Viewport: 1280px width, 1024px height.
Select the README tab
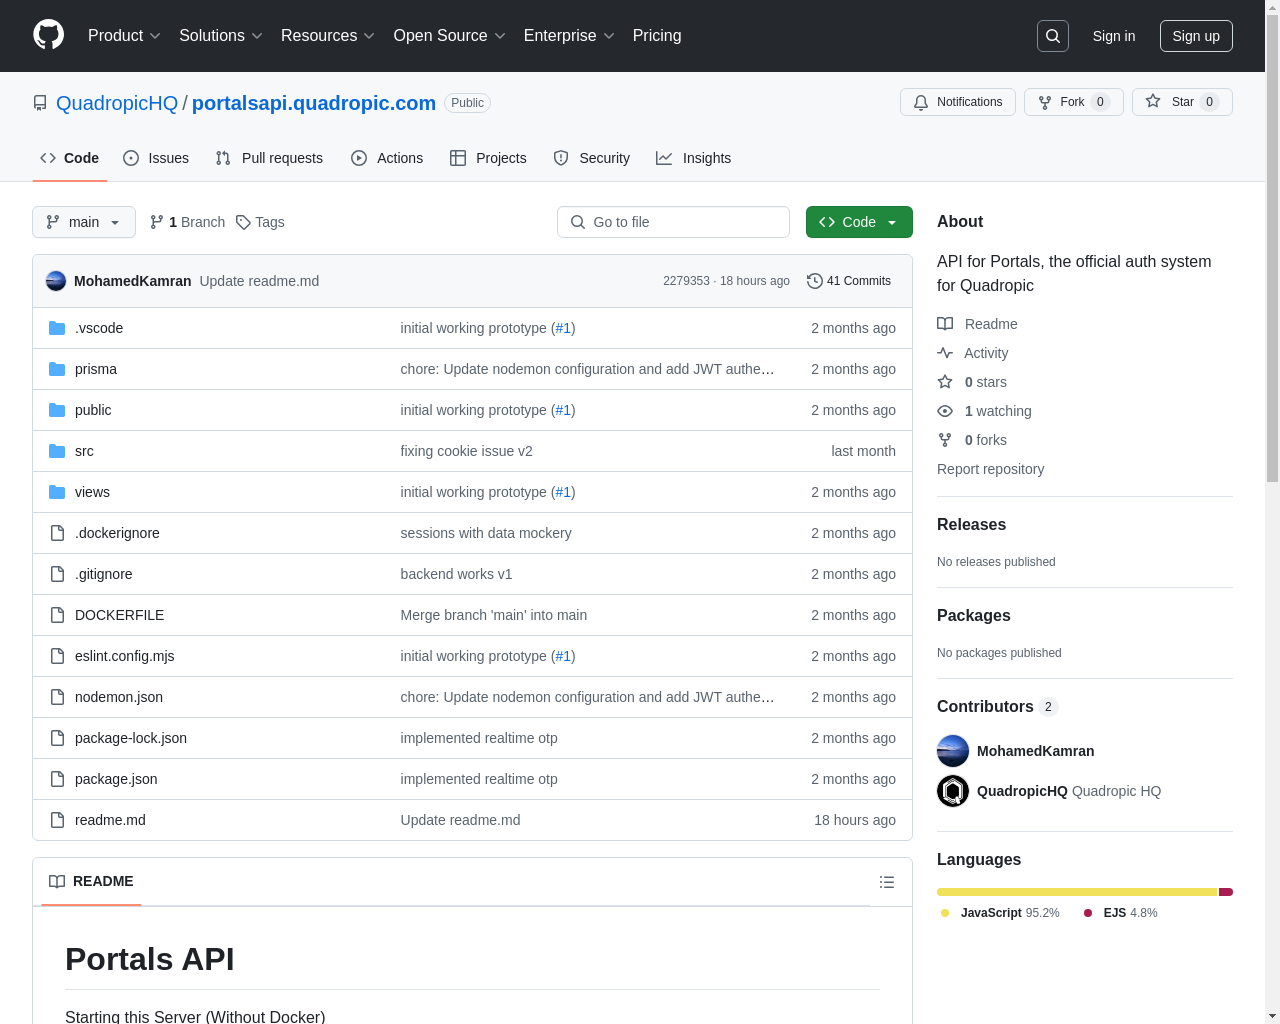91,881
